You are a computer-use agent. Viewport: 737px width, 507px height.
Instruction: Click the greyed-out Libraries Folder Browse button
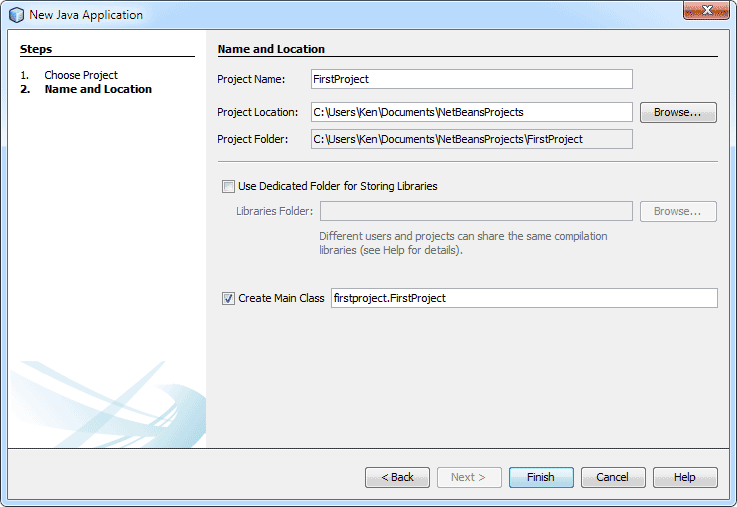click(678, 211)
